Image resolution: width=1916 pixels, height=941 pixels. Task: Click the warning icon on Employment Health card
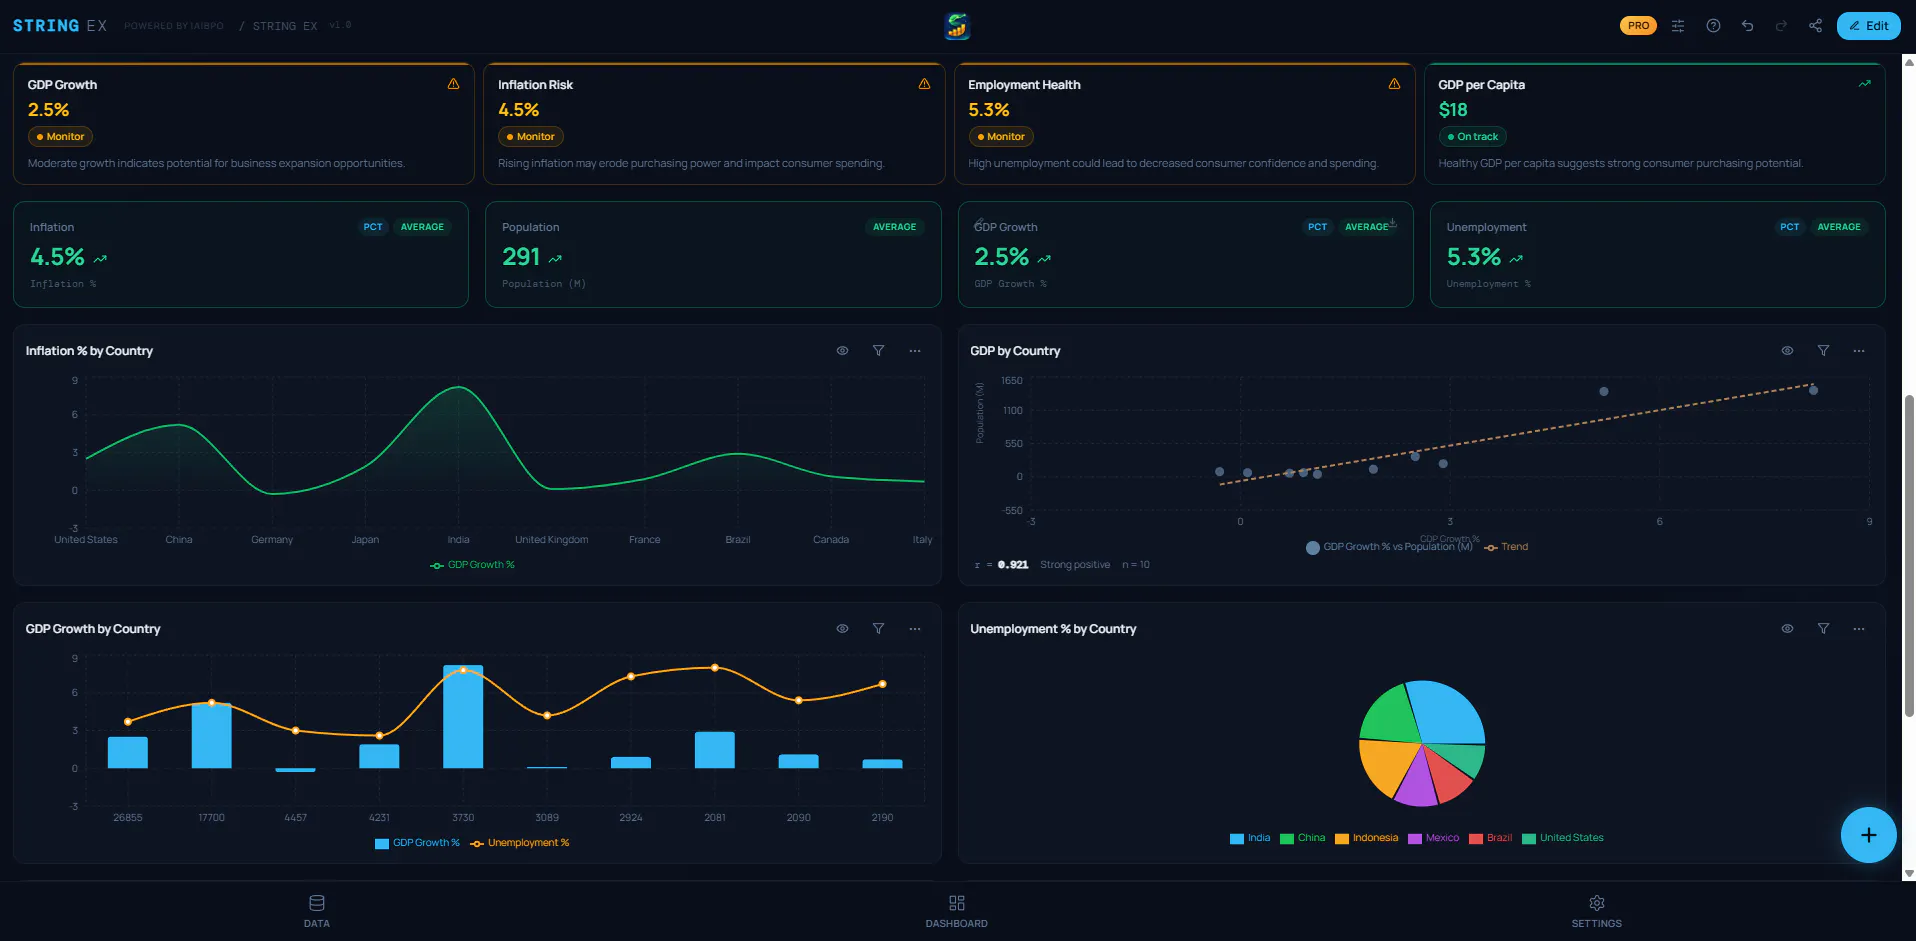tap(1394, 84)
